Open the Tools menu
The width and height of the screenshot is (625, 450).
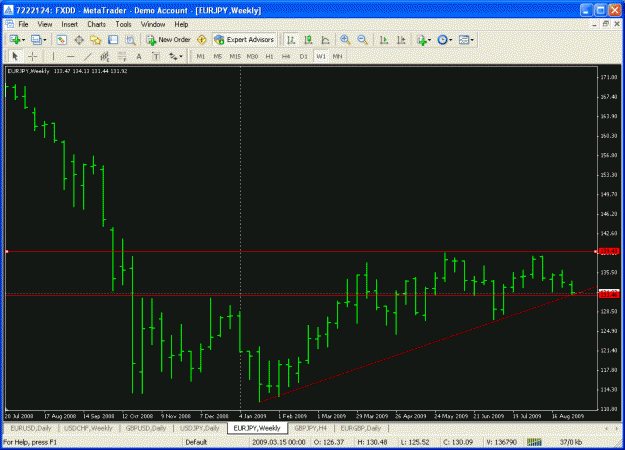[123, 24]
